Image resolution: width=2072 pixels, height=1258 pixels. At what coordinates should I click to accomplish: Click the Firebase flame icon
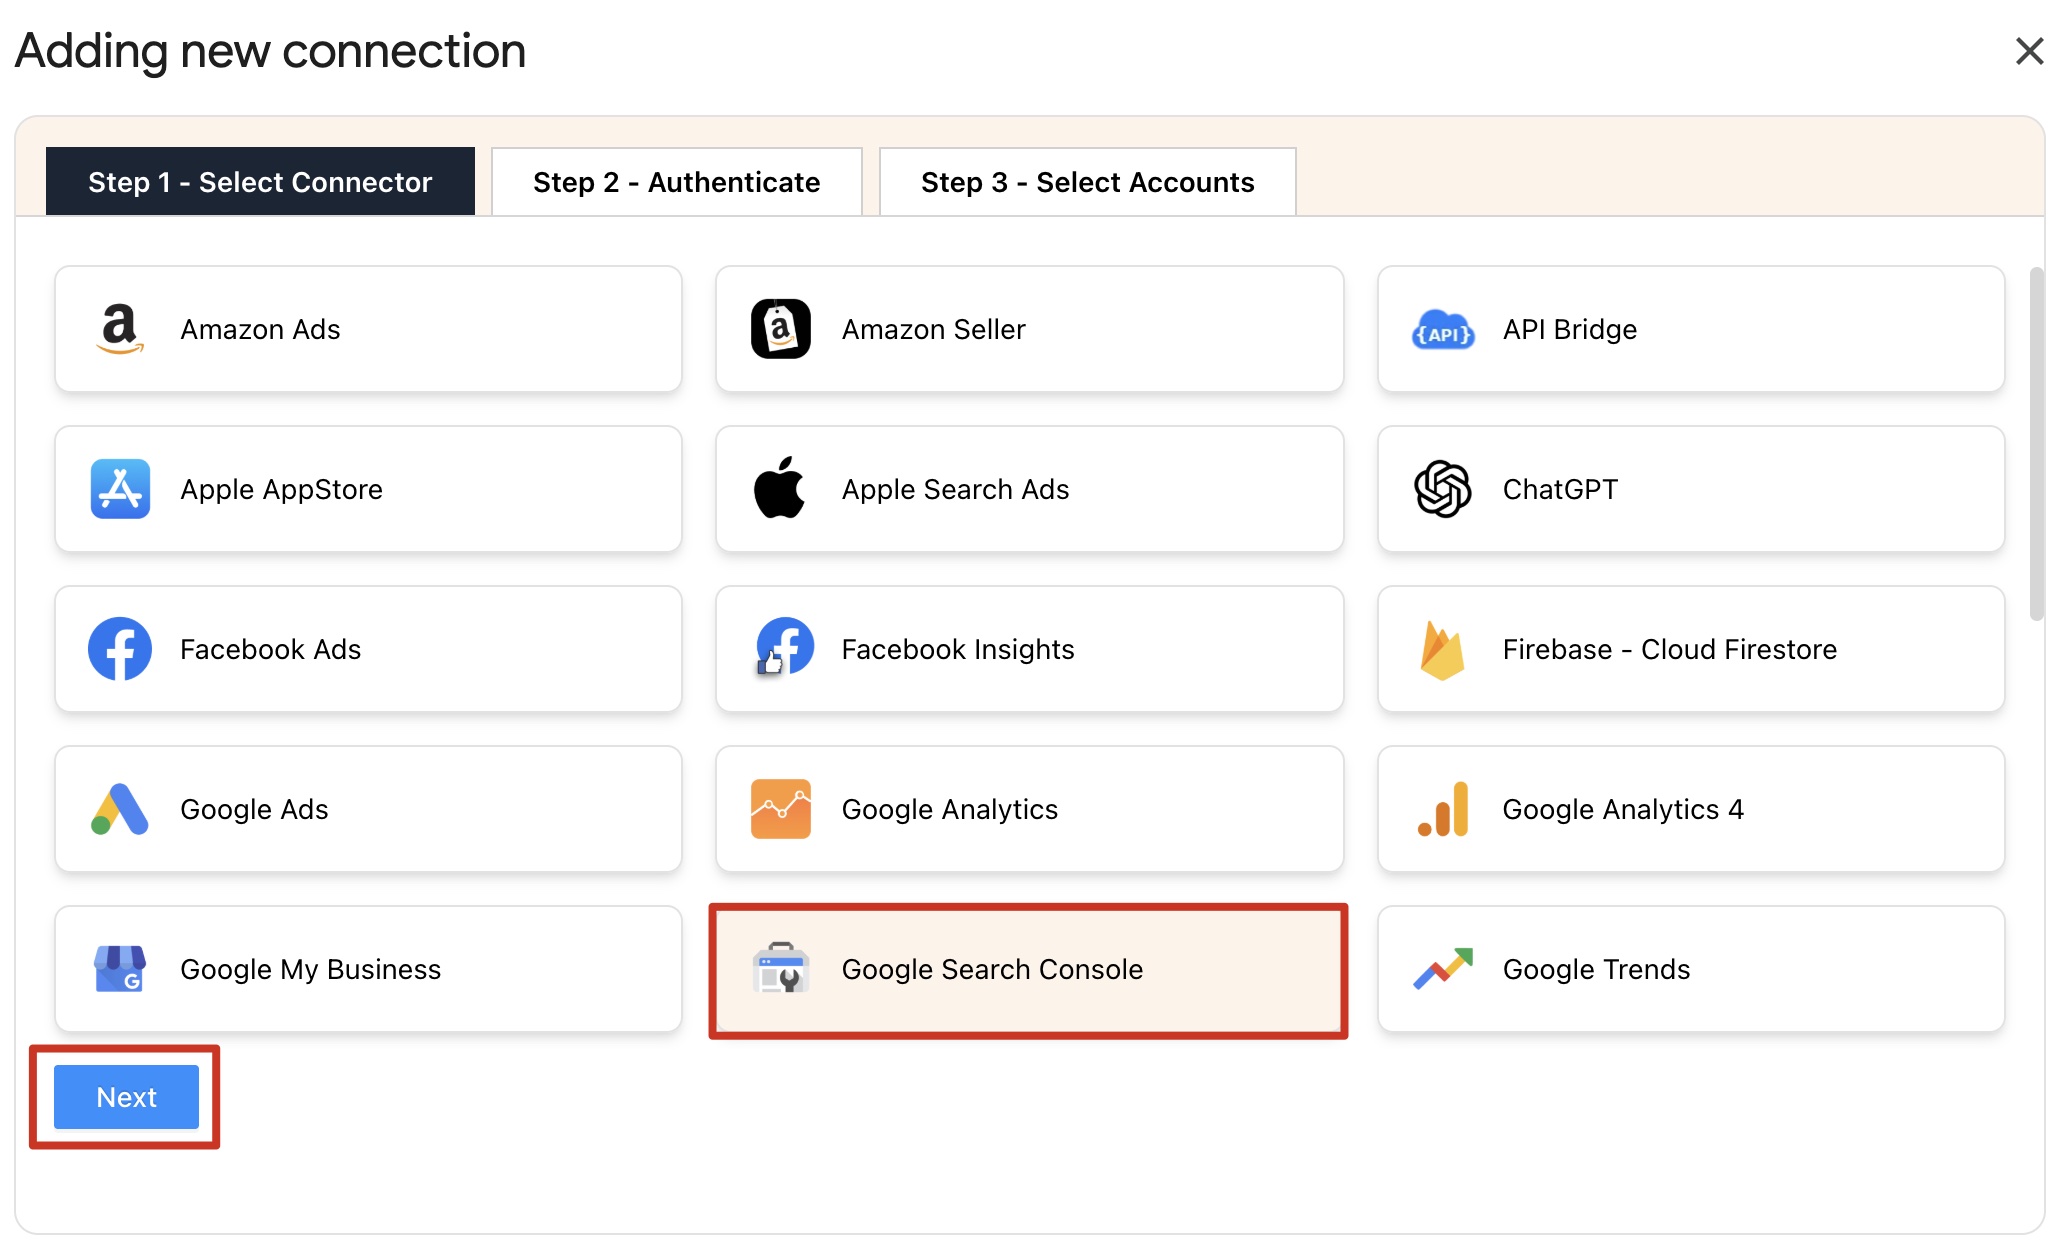[x=1442, y=650]
